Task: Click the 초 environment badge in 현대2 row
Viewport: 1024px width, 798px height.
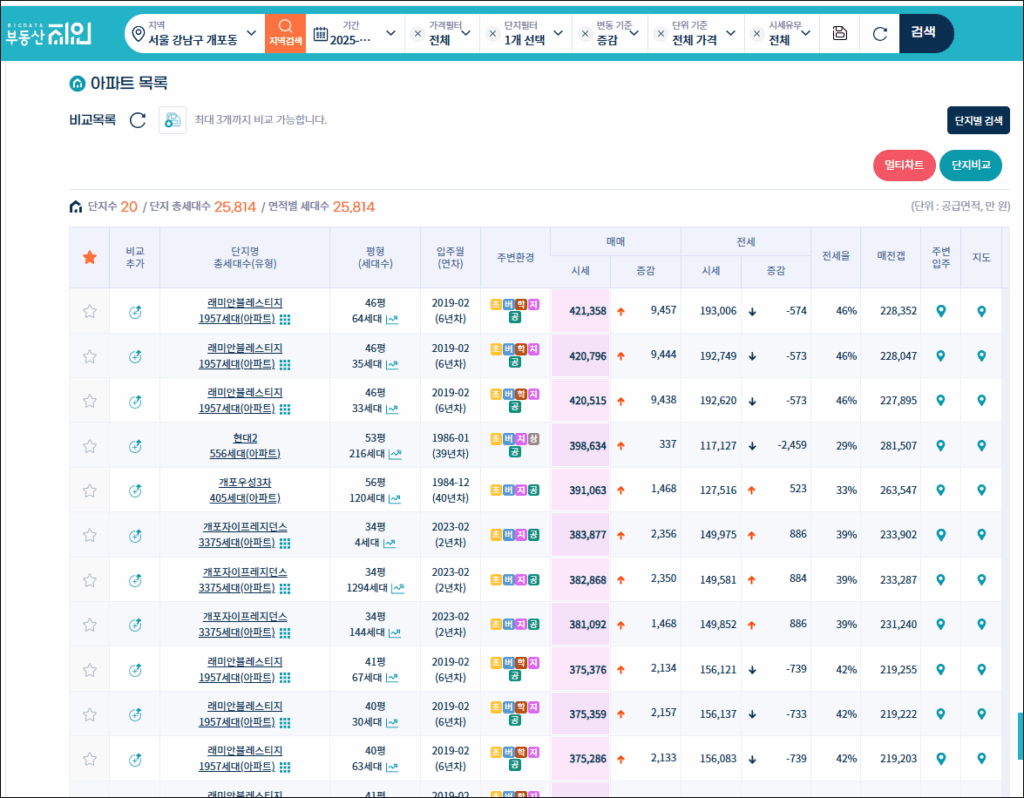Action: pos(496,438)
